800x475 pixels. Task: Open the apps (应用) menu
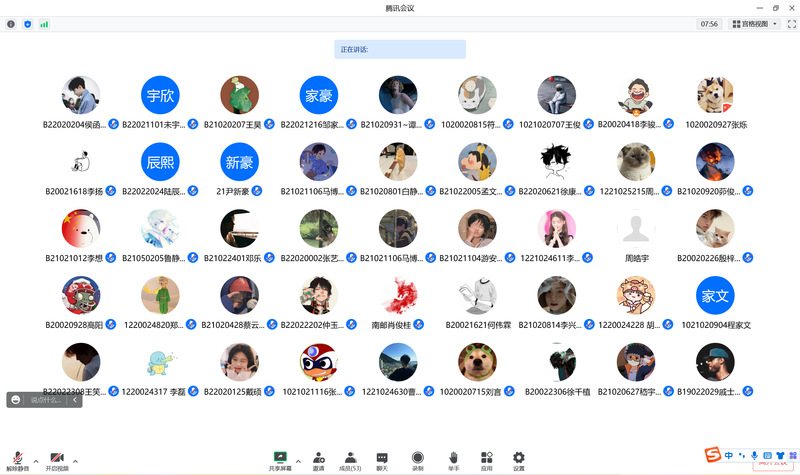486,459
